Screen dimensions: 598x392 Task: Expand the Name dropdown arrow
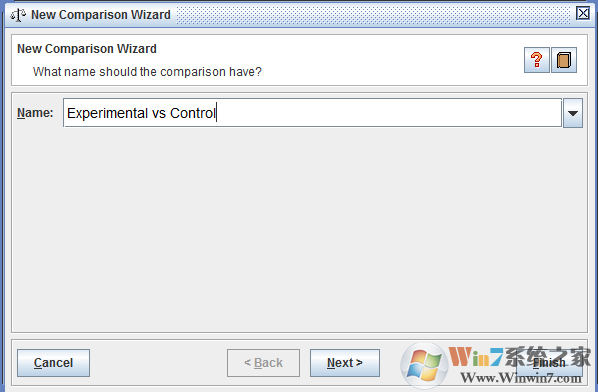pyautogui.click(x=573, y=113)
